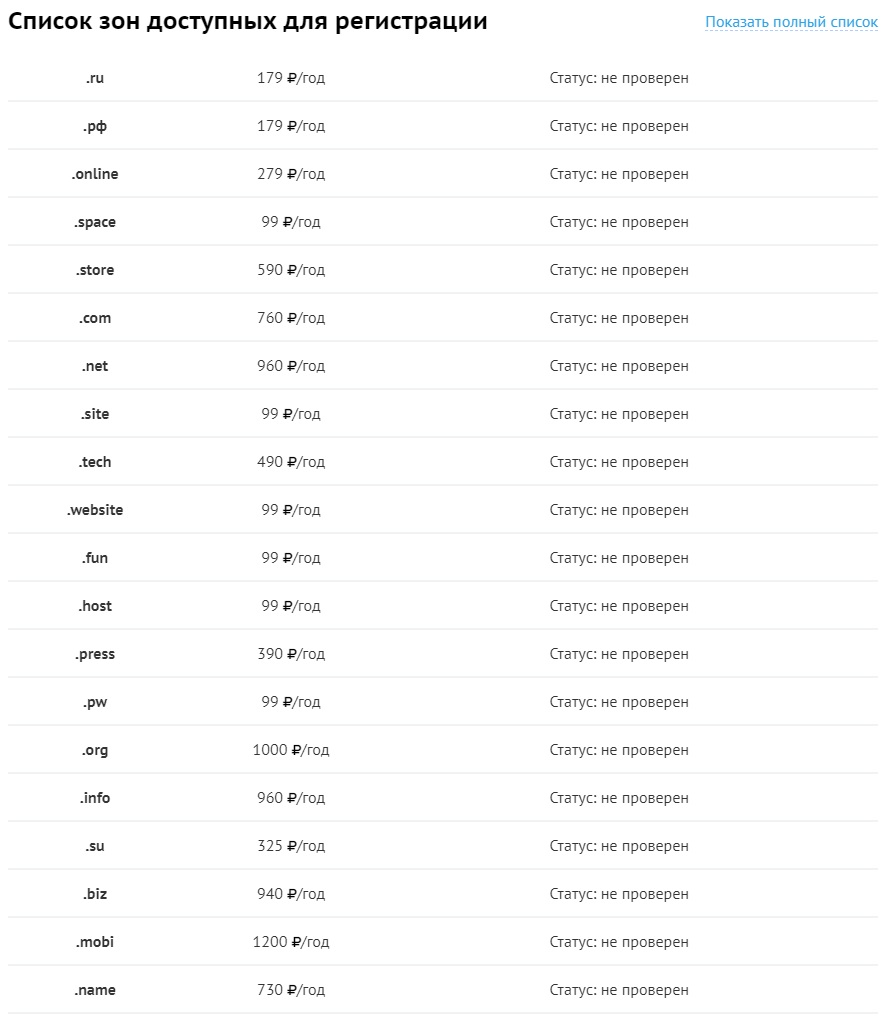Select the .ru domain zone row
The image size is (888, 1022).
[443, 78]
